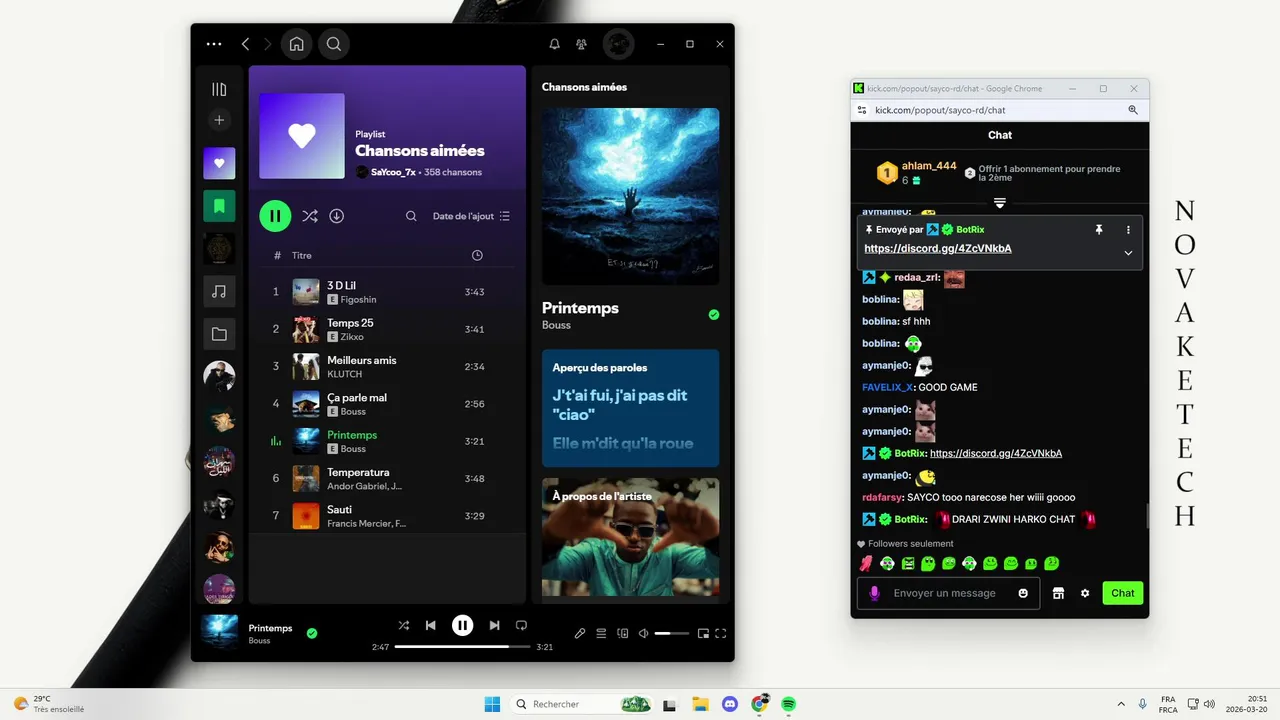The width and height of the screenshot is (1280, 720).
Task: Toggle the green liked checkmark in player bar
Action: click(312, 633)
